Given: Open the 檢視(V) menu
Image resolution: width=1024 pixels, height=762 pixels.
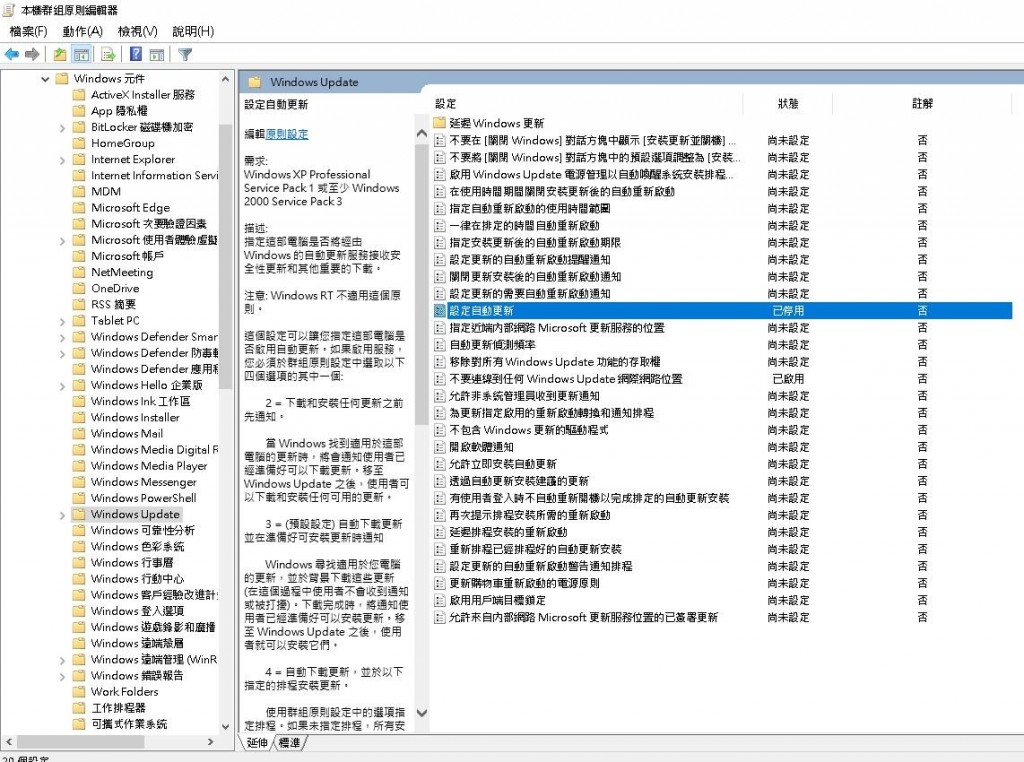Looking at the screenshot, I should [138, 31].
